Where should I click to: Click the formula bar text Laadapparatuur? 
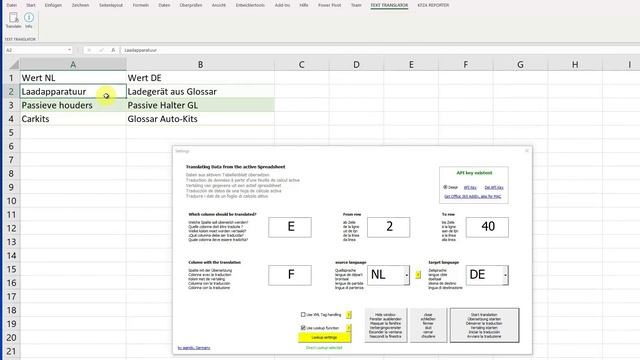tap(140, 50)
